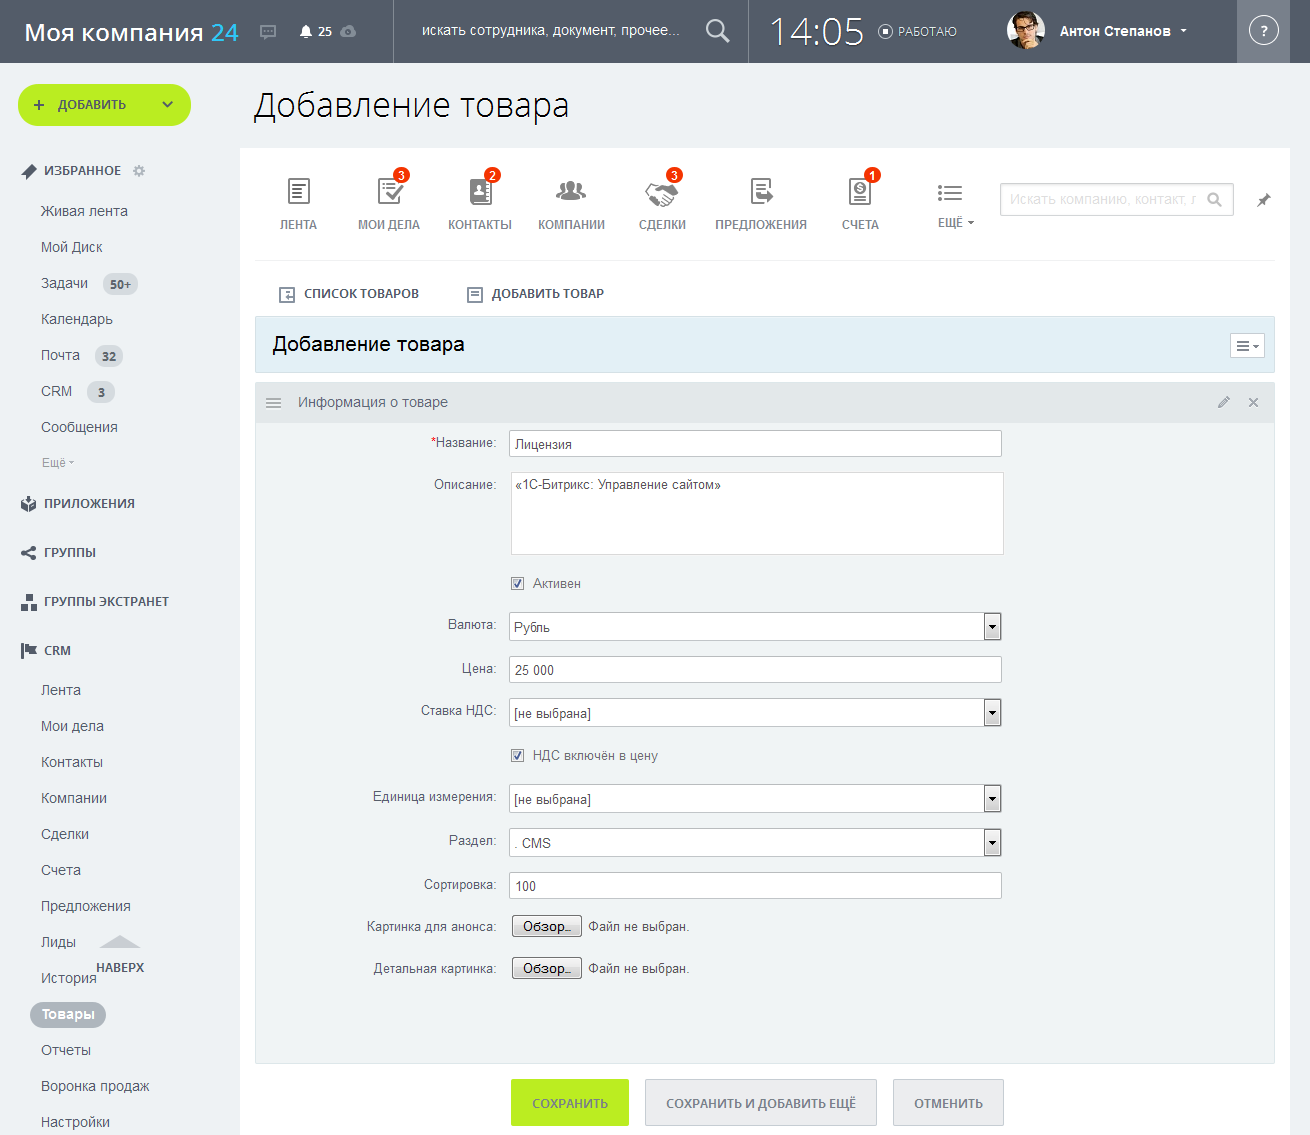
Task: Open Живая лента in sidebar
Action: (84, 211)
